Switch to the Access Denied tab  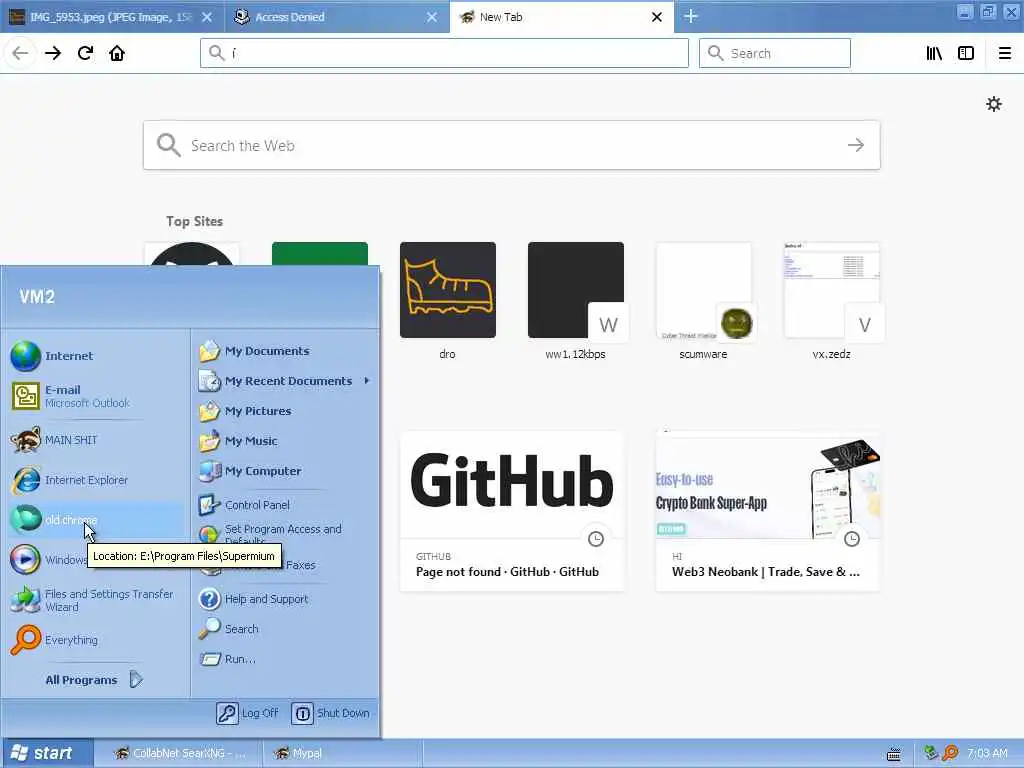pos(337,17)
